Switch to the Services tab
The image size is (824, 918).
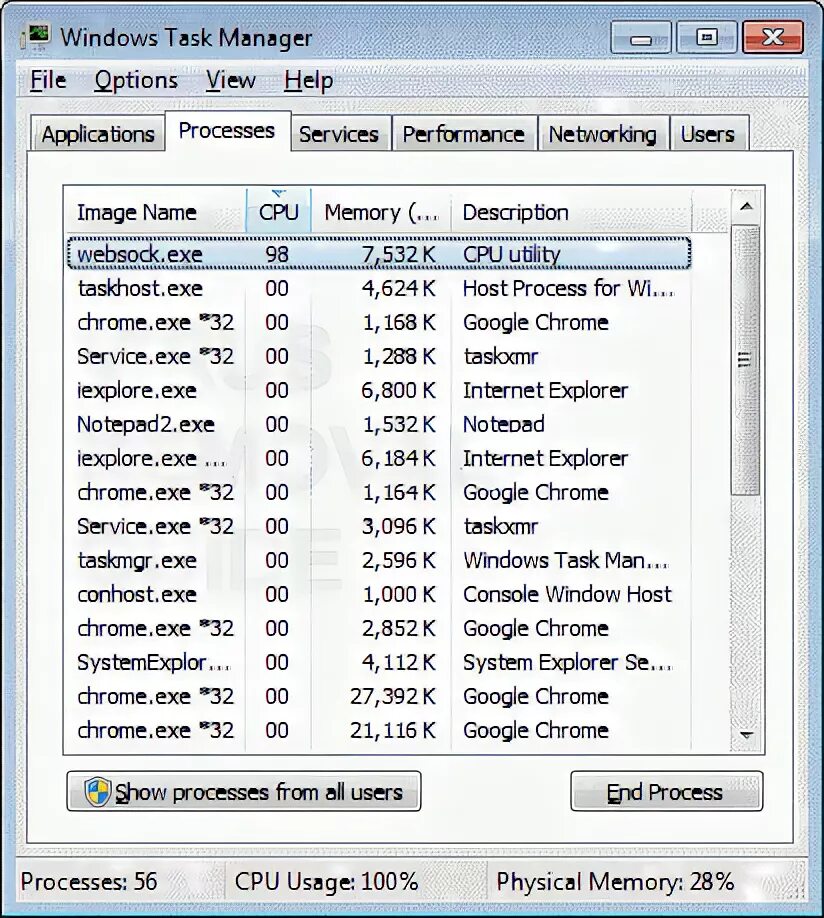pyautogui.click(x=339, y=134)
